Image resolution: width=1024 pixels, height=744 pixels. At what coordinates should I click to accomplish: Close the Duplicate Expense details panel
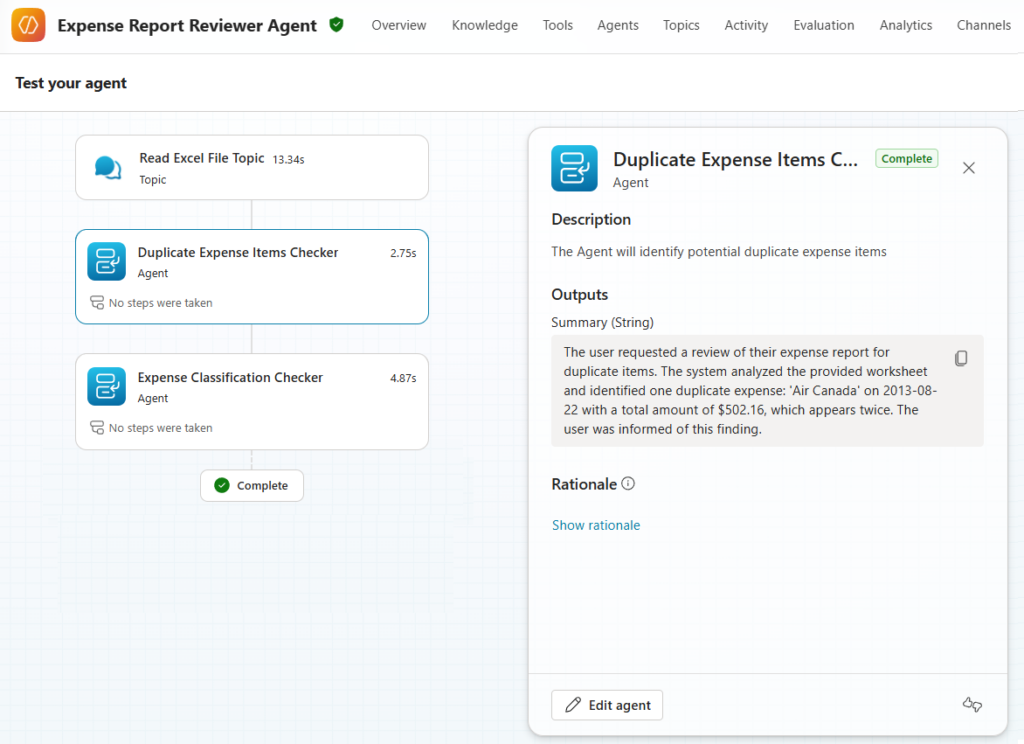pyautogui.click(x=968, y=168)
